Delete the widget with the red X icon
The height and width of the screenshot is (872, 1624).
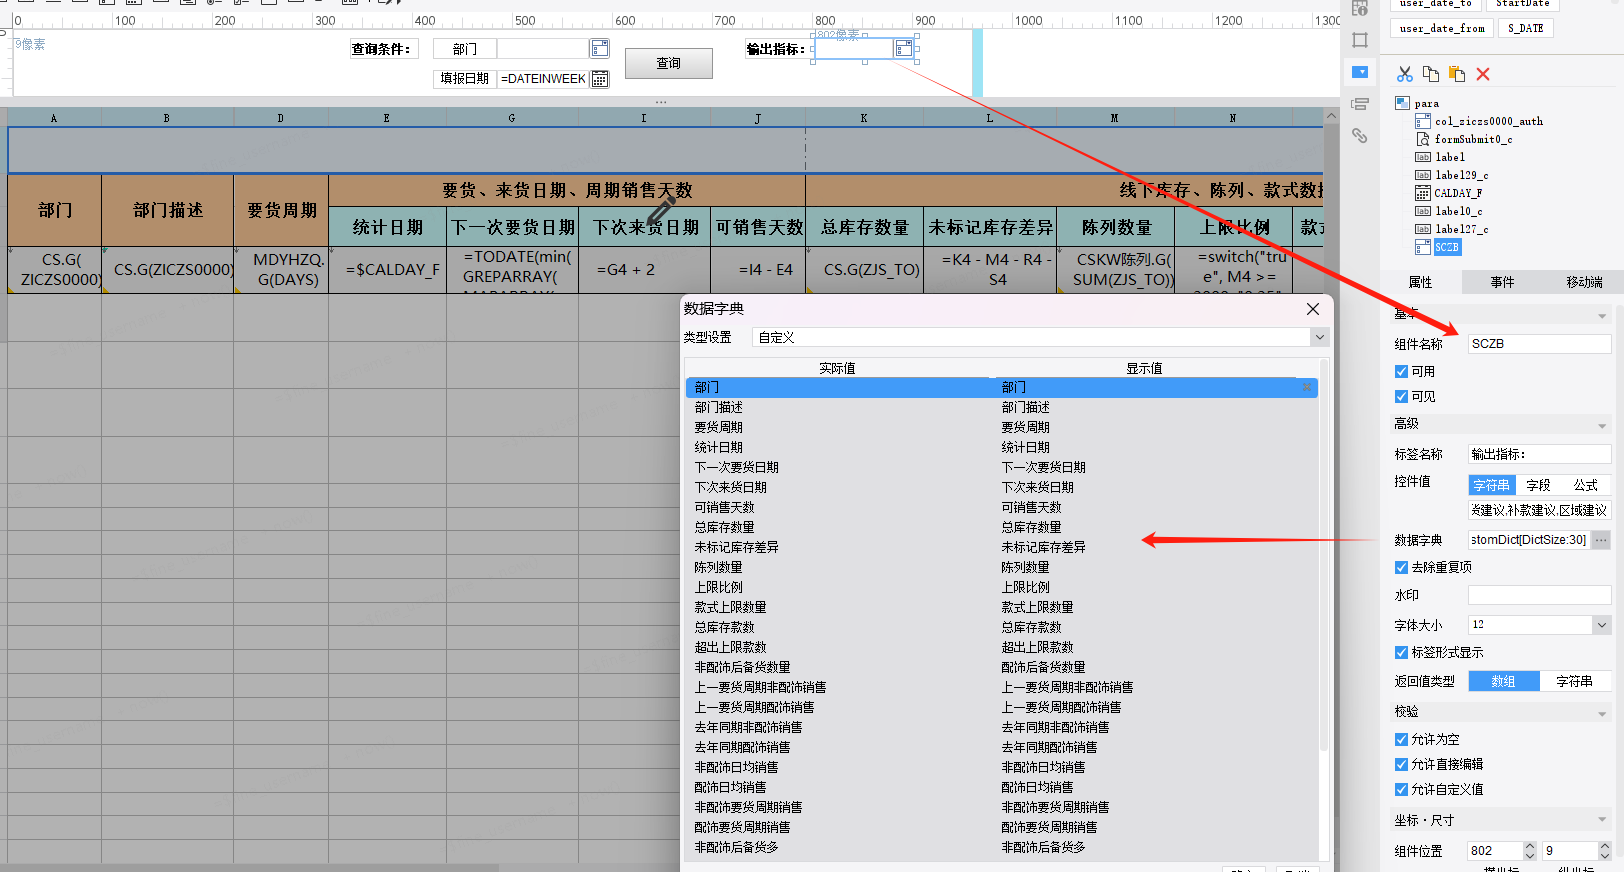[x=1483, y=74]
